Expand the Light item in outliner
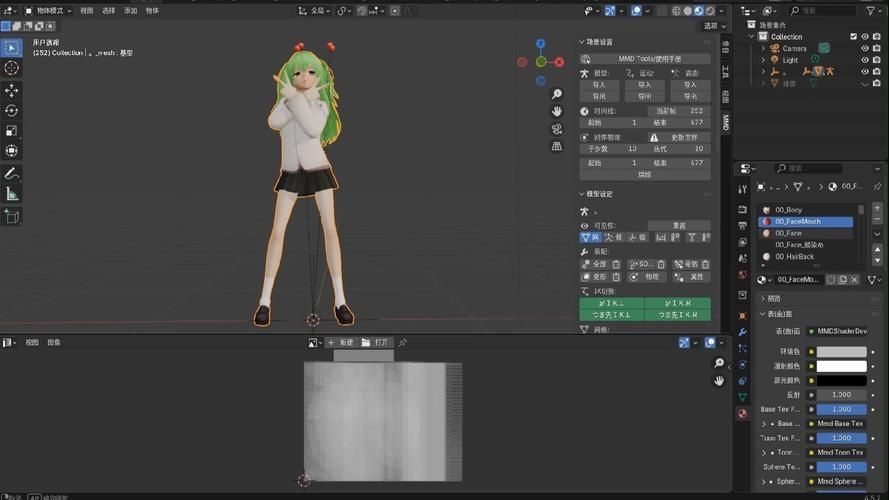 [x=763, y=60]
